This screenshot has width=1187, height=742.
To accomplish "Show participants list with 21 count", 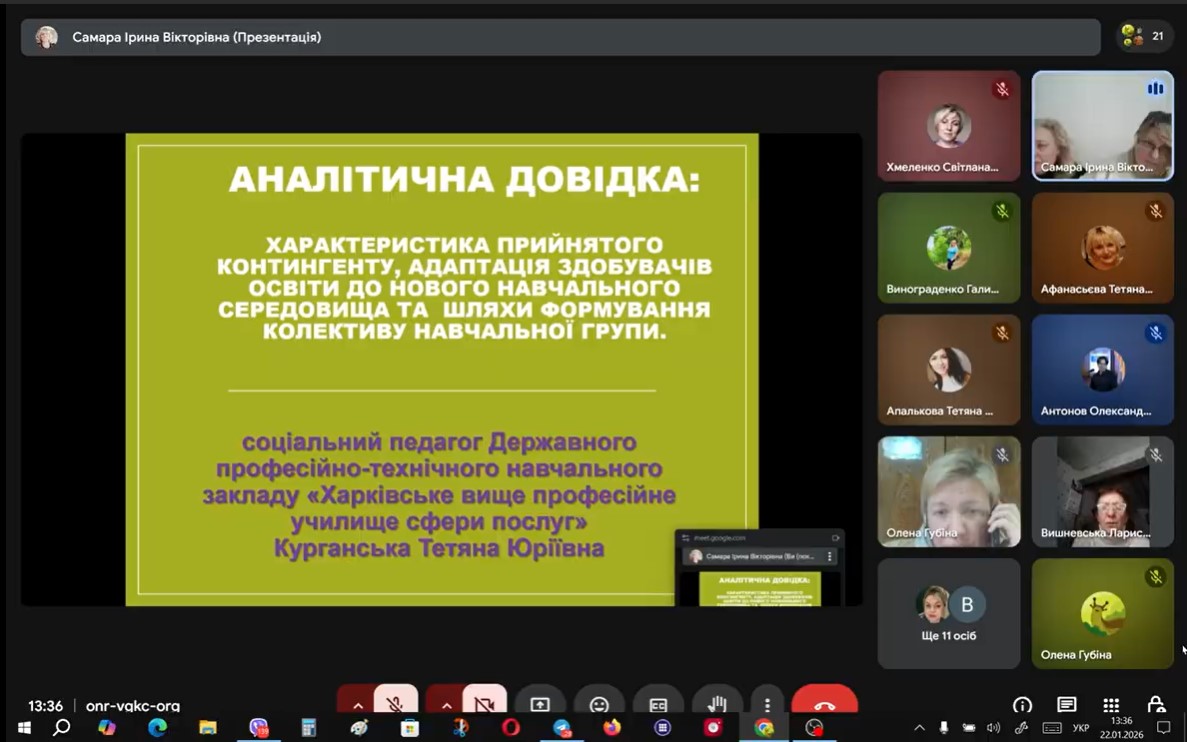I will pyautogui.click(x=1145, y=37).
